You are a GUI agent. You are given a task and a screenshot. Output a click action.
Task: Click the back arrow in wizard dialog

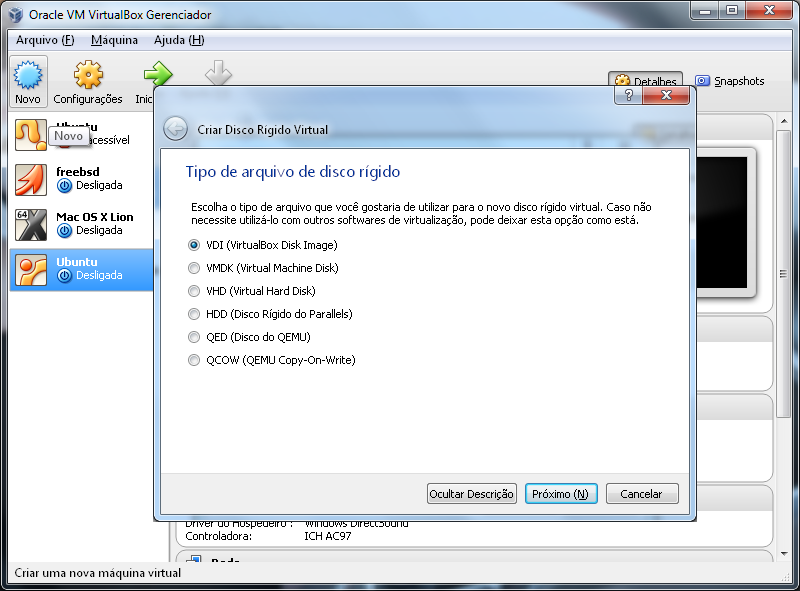[x=176, y=129]
